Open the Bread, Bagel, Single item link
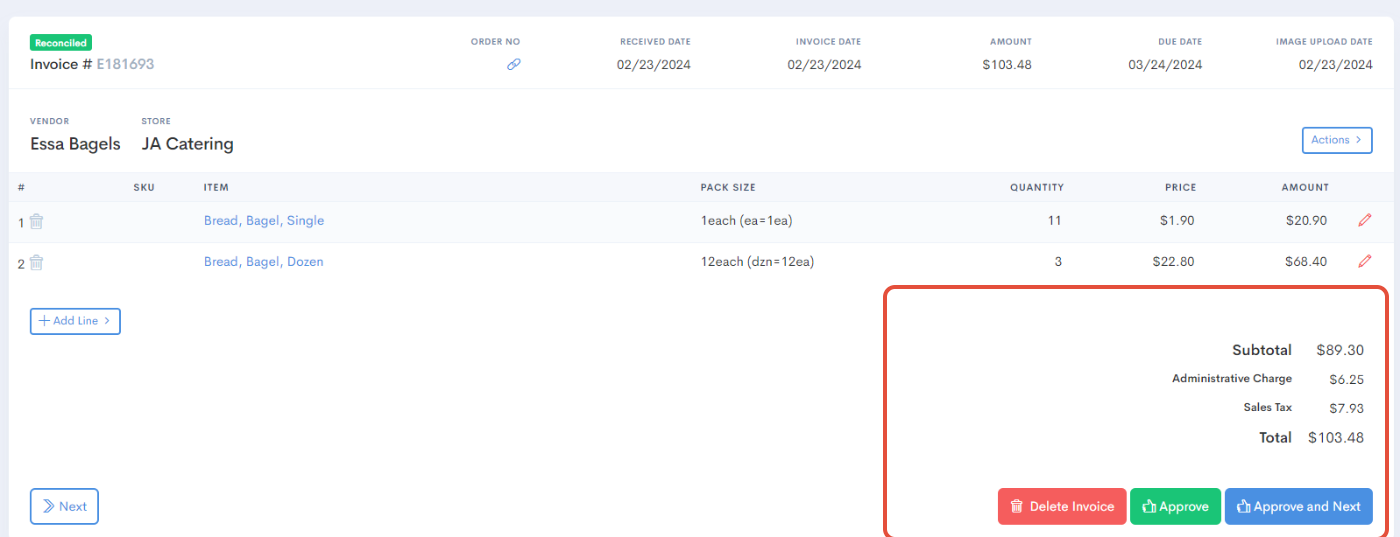Image resolution: width=1400 pixels, height=537 pixels. tap(264, 220)
